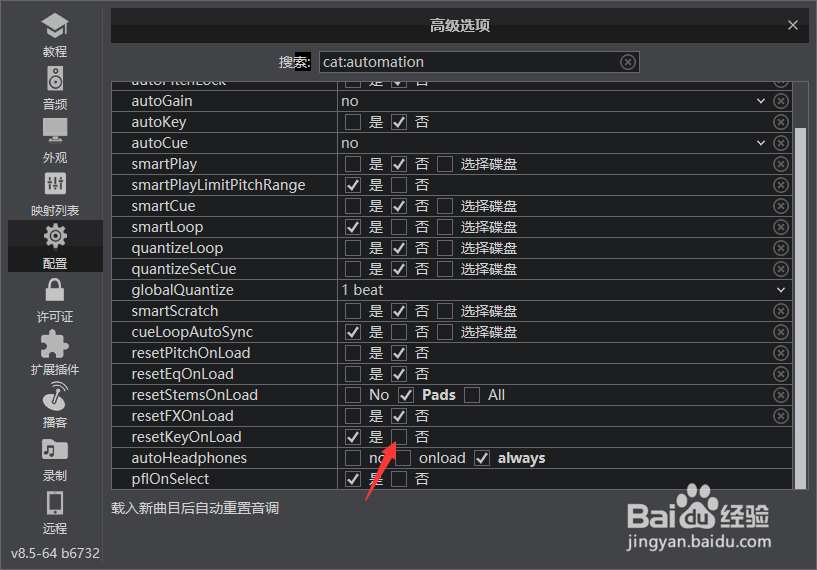Open the 映射列表 mapping icon
This screenshot has height=570, width=817.
tap(55, 183)
